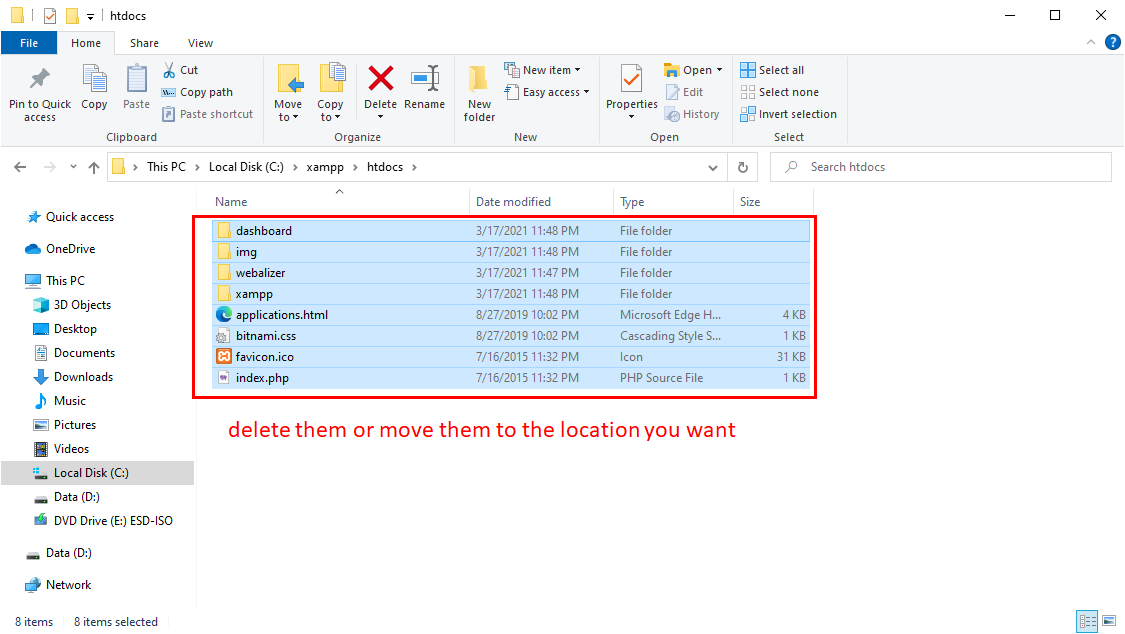Click Select none option

(x=779, y=92)
